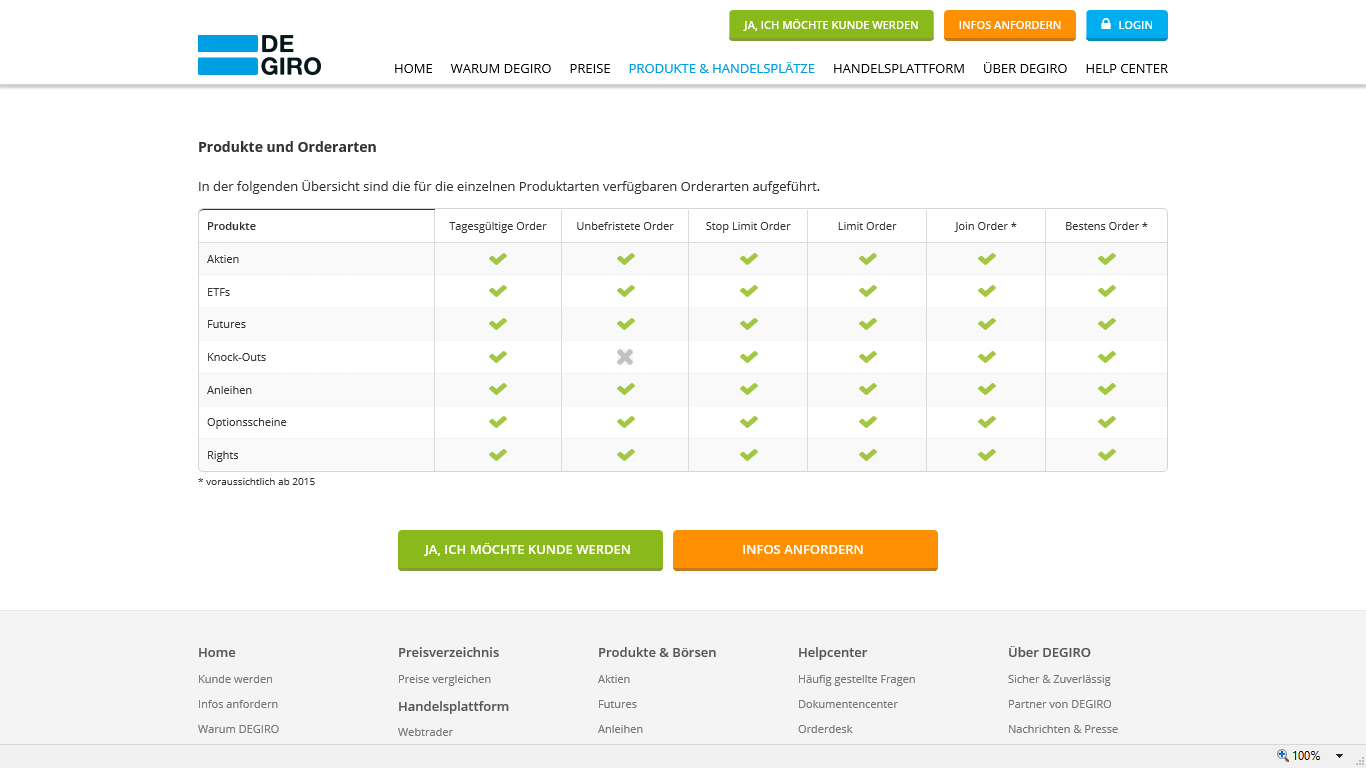This screenshot has height=768, width=1366.
Task: Click the DEGIRO logo
Action: (x=259, y=55)
